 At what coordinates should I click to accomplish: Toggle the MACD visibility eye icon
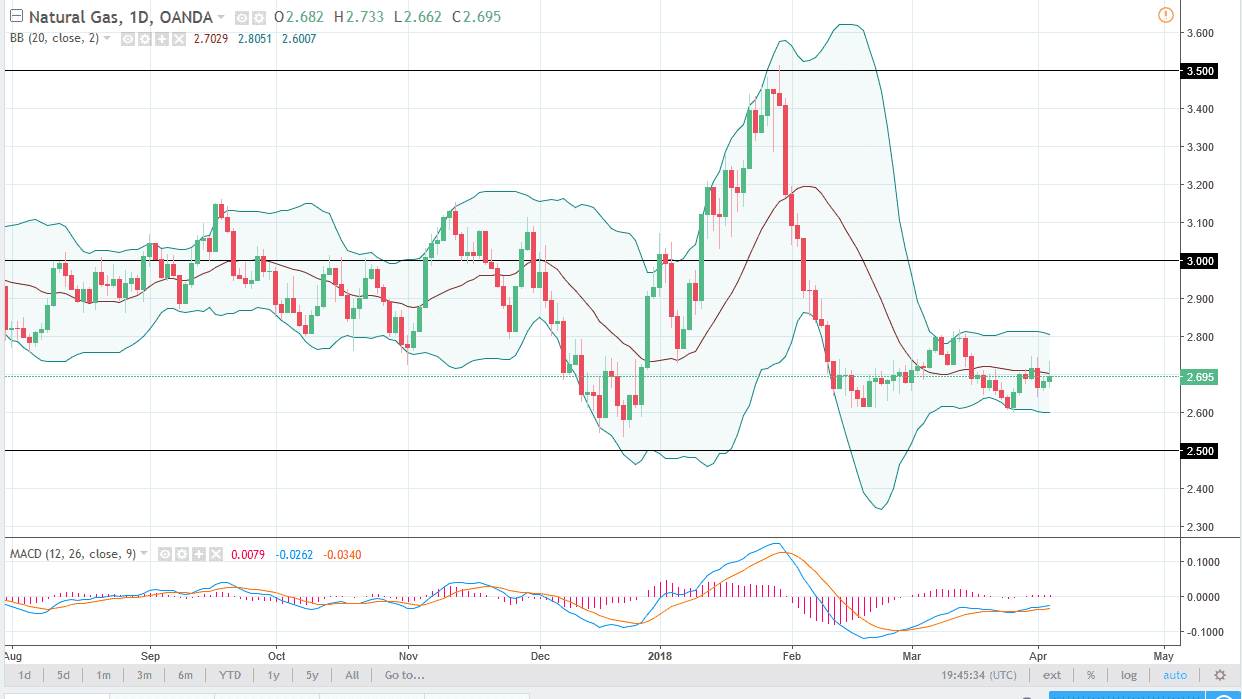165,553
